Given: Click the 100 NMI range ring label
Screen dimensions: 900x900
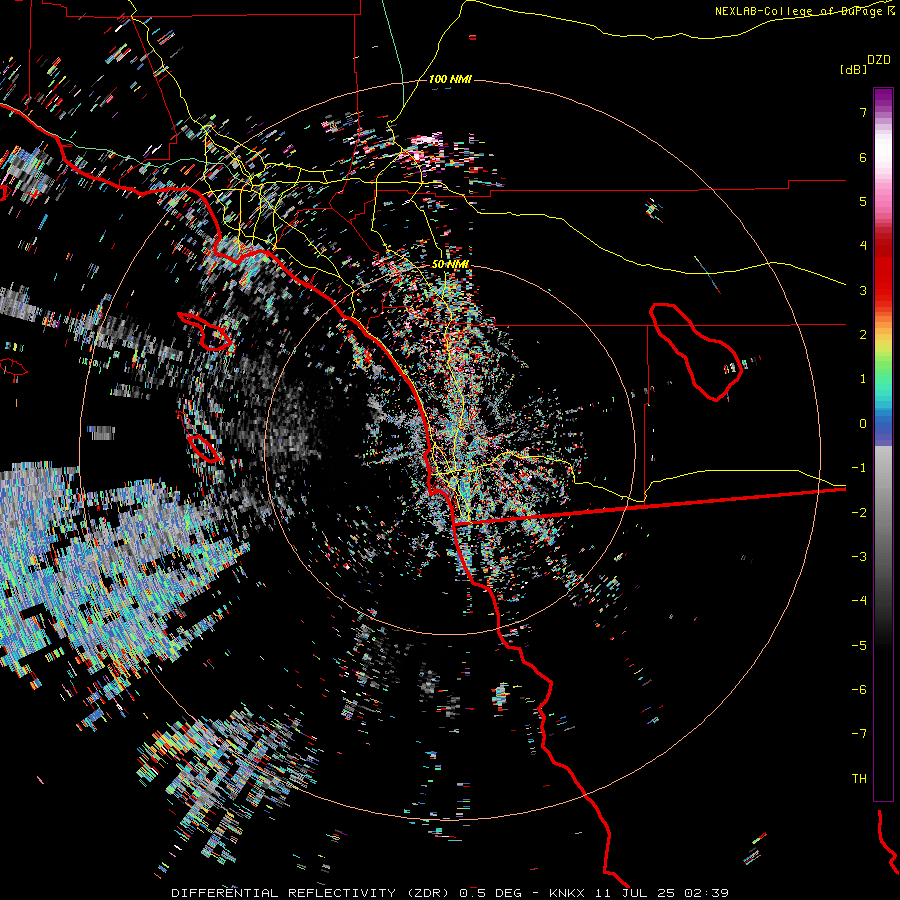Looking at the screenshot, I should [450, 79].
